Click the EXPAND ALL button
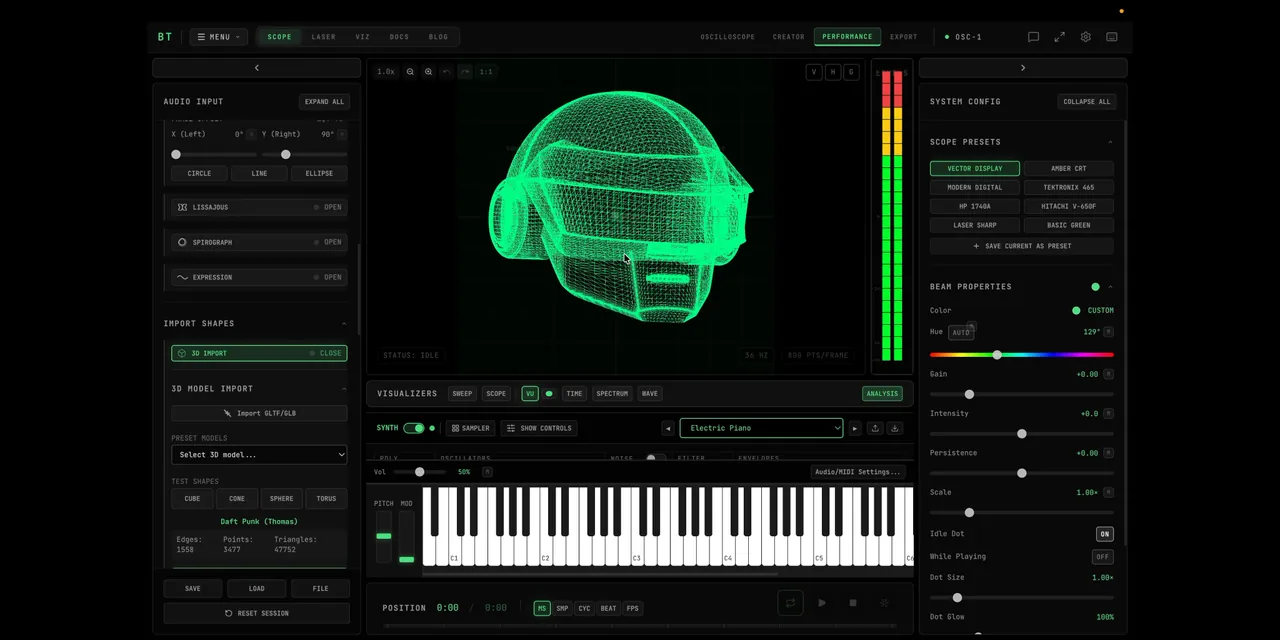The height and width of the screenshot is (640, 1280). 324,102
